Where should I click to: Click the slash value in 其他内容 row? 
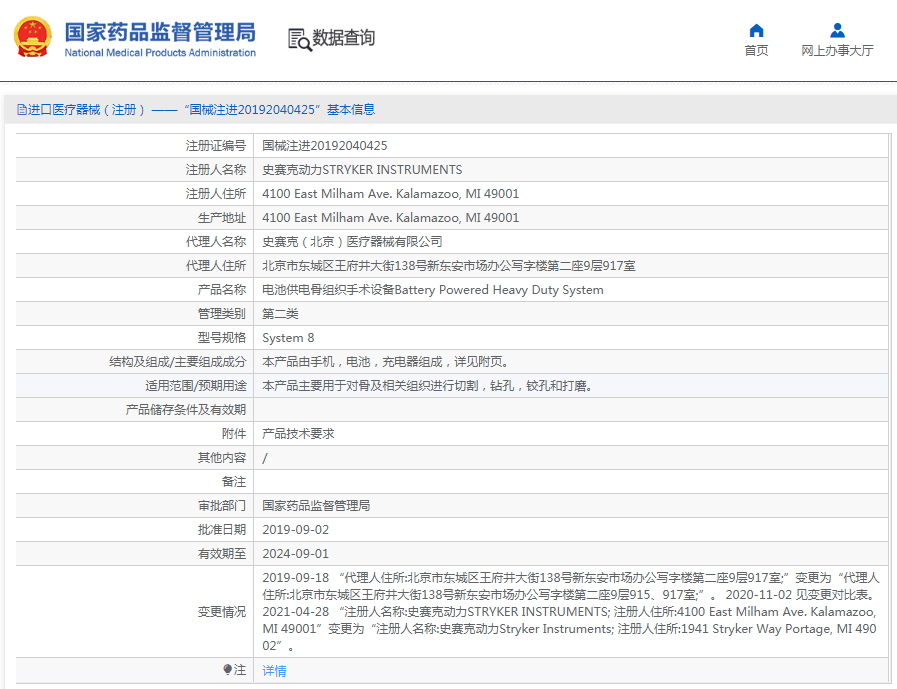pos(264,458)
